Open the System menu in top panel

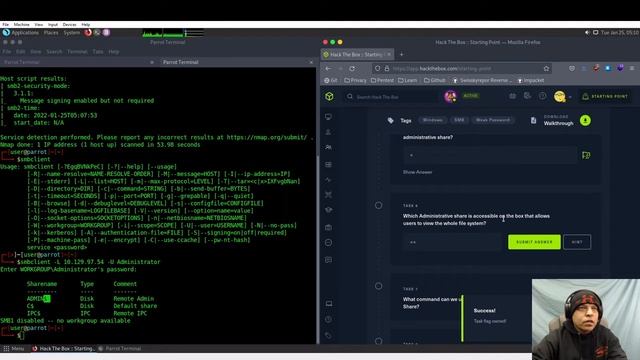click(71, 33)
